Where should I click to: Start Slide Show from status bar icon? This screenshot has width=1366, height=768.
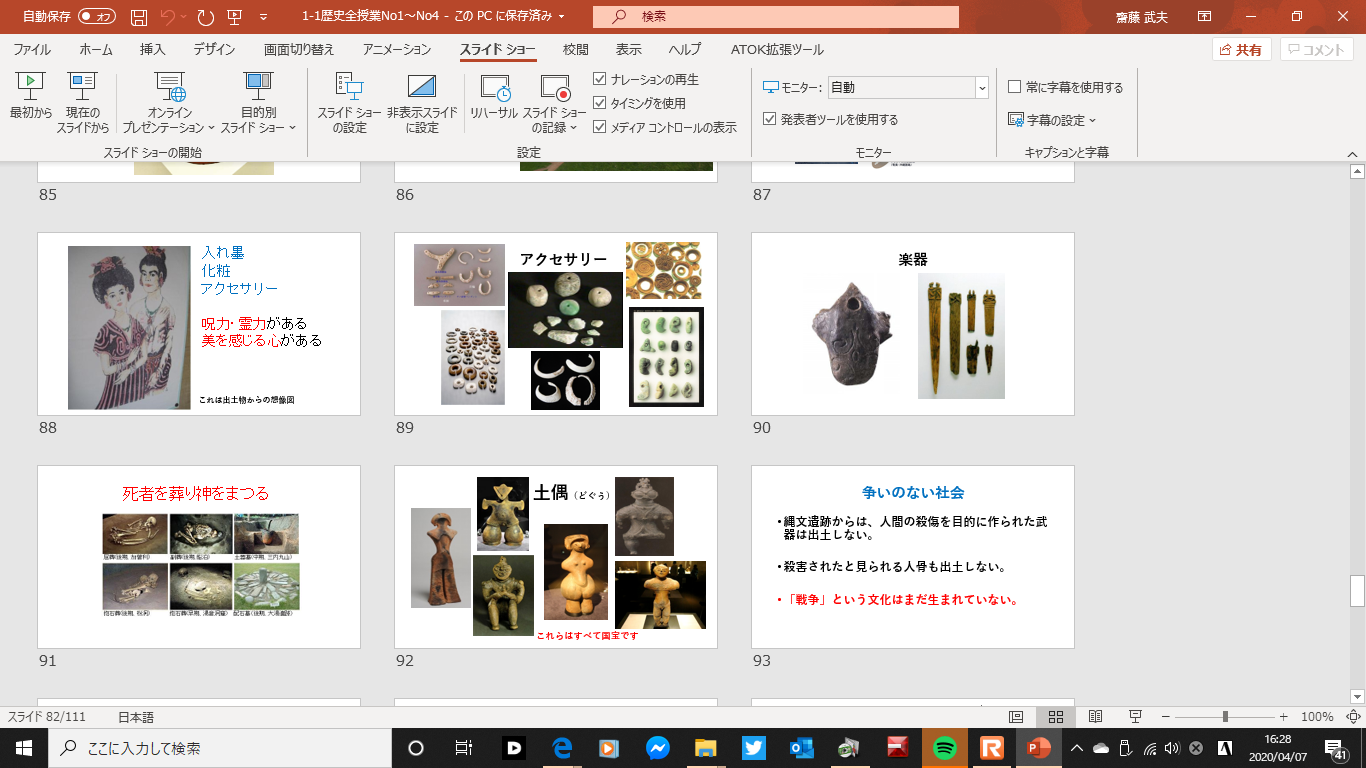1135,717
